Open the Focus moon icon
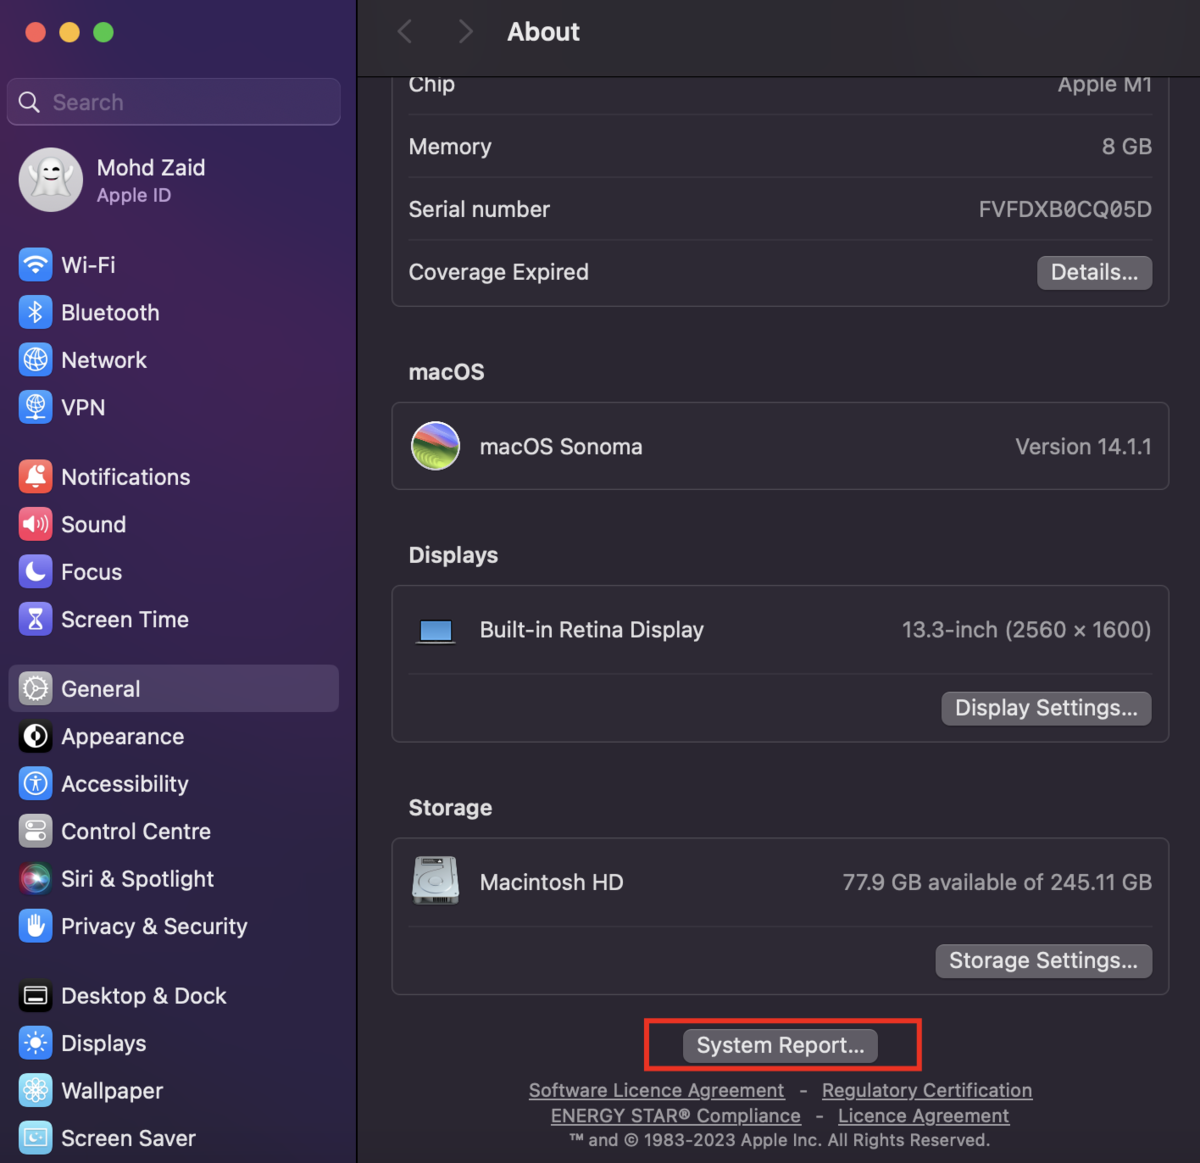The width and height of the screenshot is (1200, 1163). (35, 572)
